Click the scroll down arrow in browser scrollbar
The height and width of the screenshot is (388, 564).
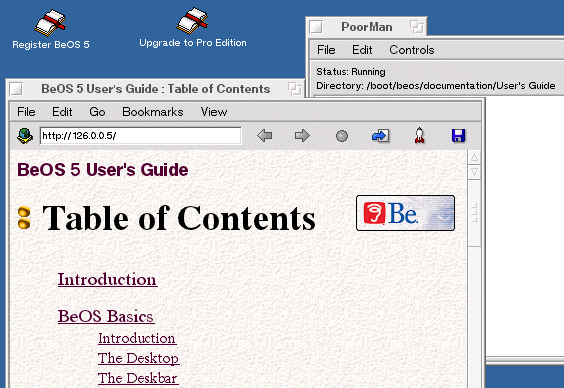(x=474, y=172)
